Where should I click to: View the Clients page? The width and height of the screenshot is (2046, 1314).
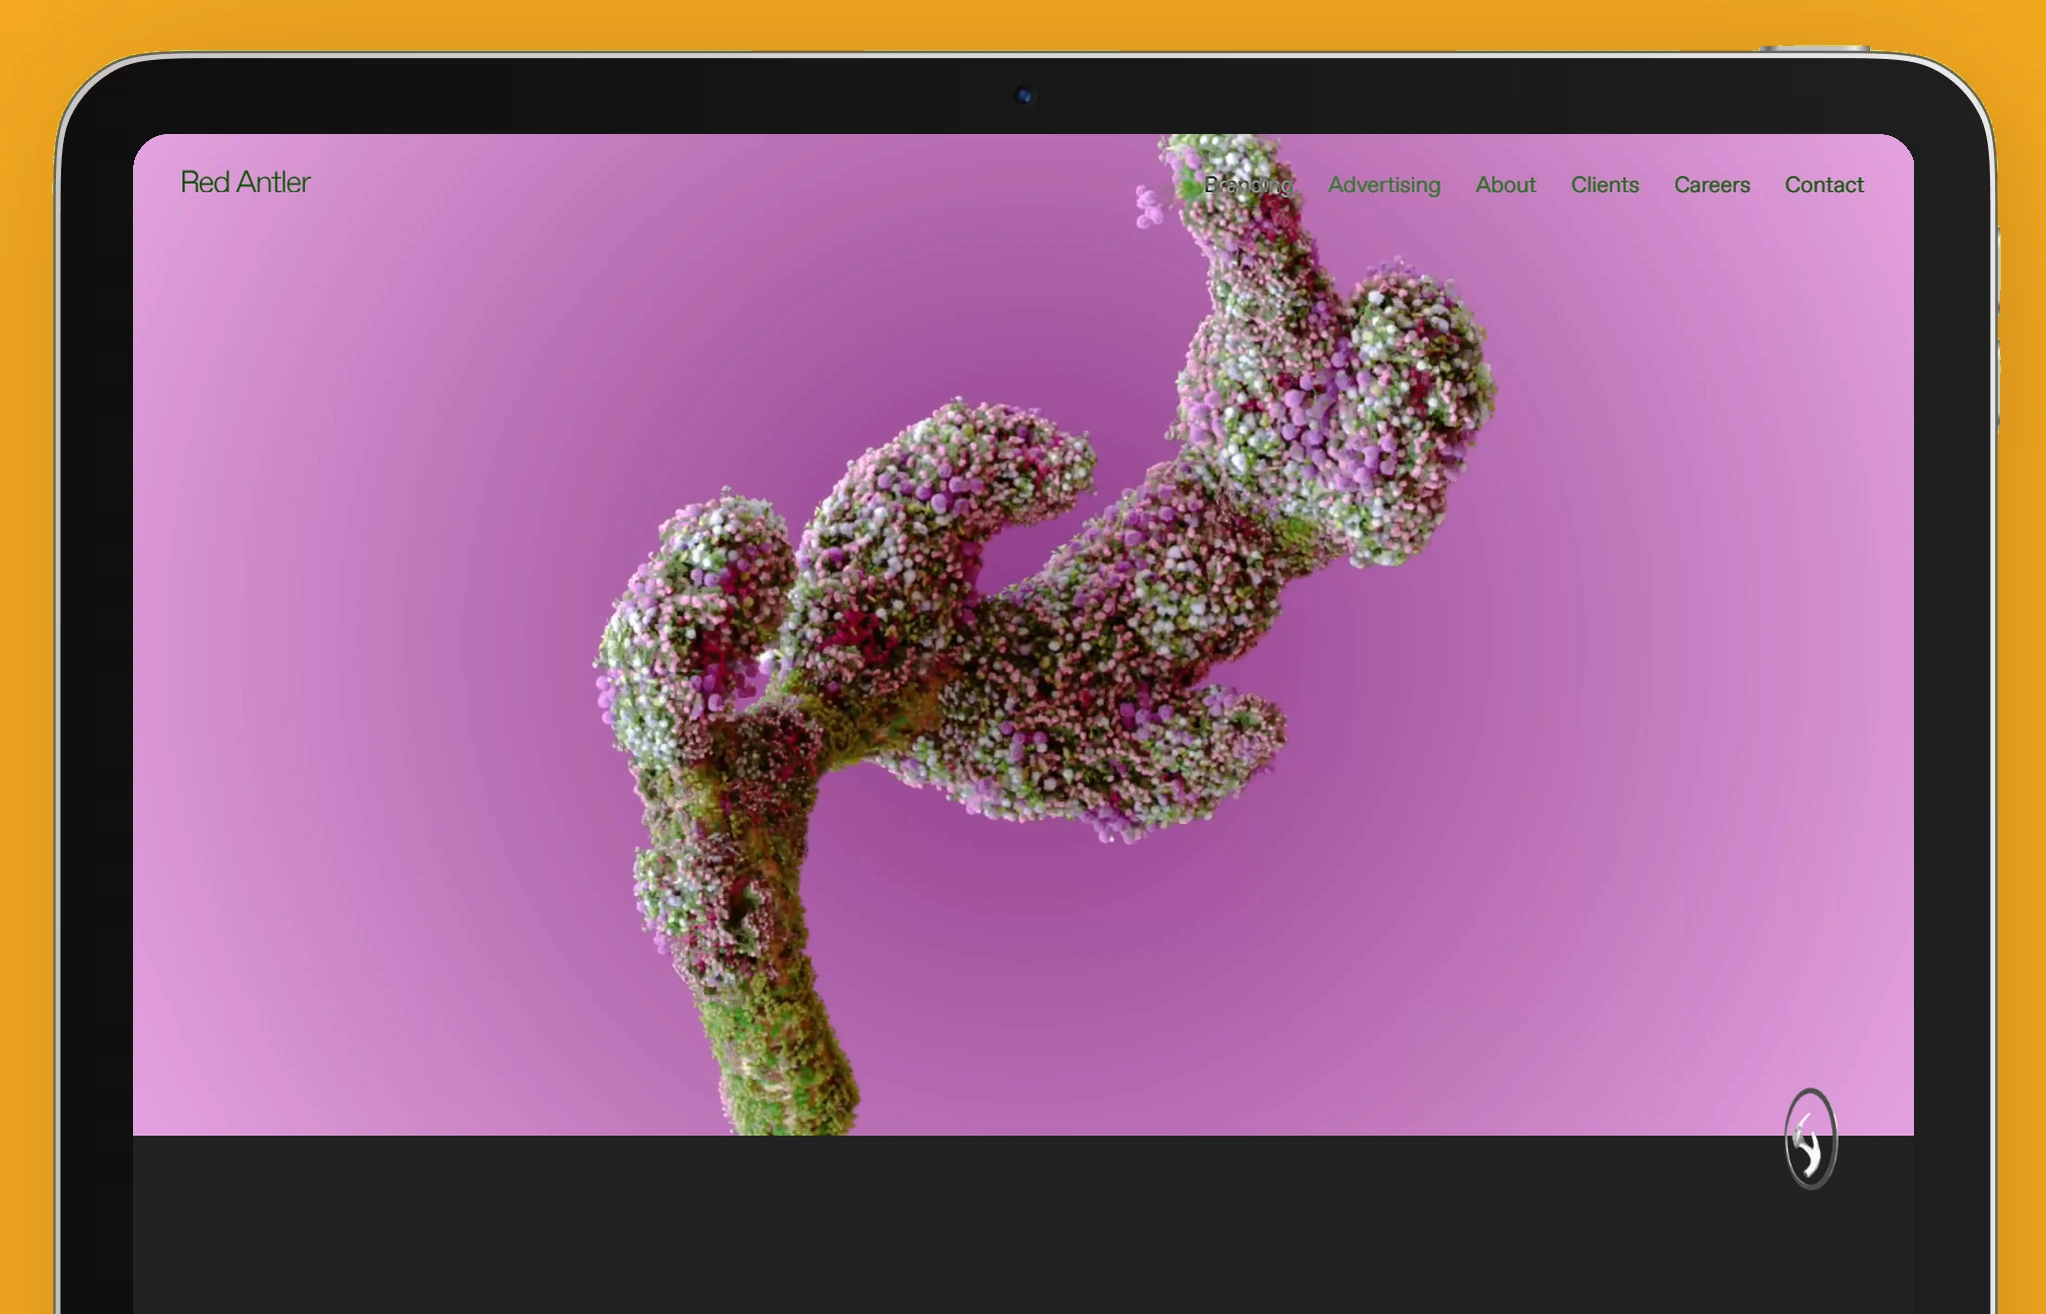tap(1605, 185)
